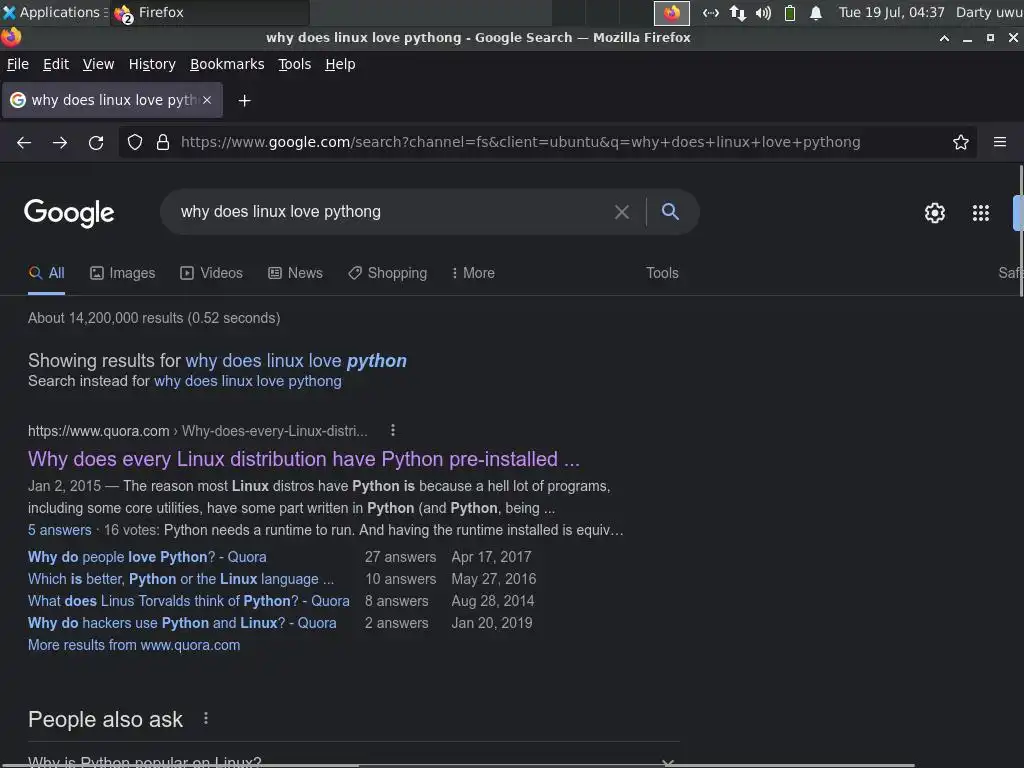Go back to the previous page
Screen dimensions: 1024x768
click(24, 142)
